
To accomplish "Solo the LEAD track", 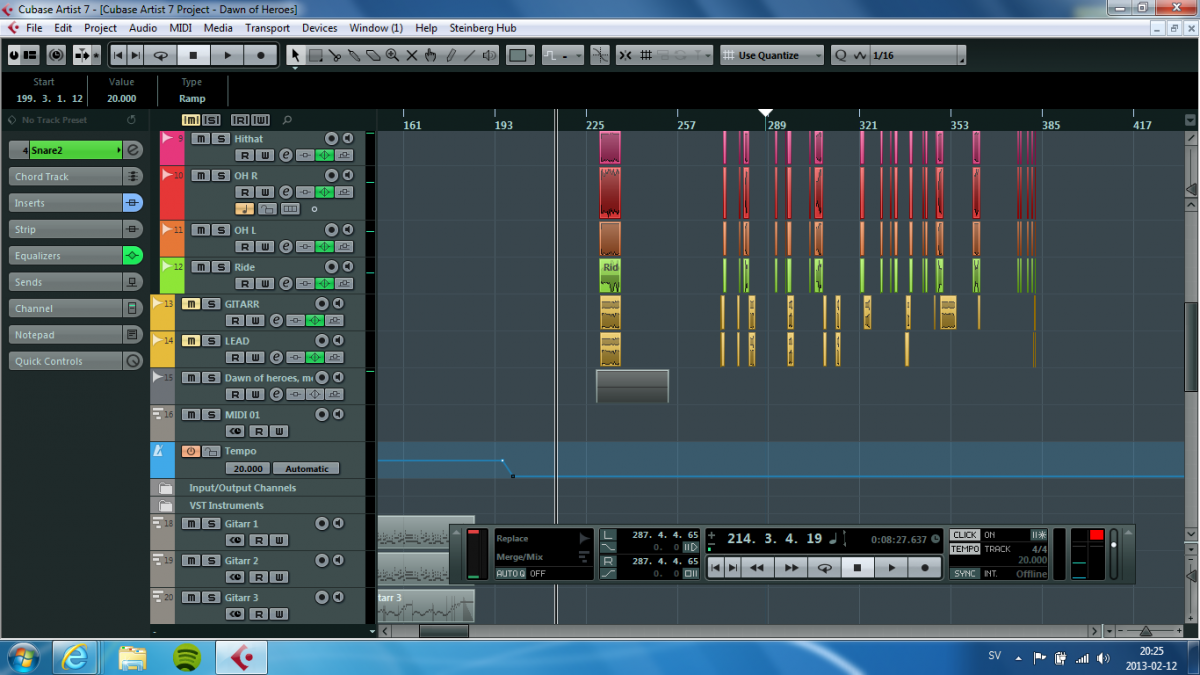I will tap(209, 341).
